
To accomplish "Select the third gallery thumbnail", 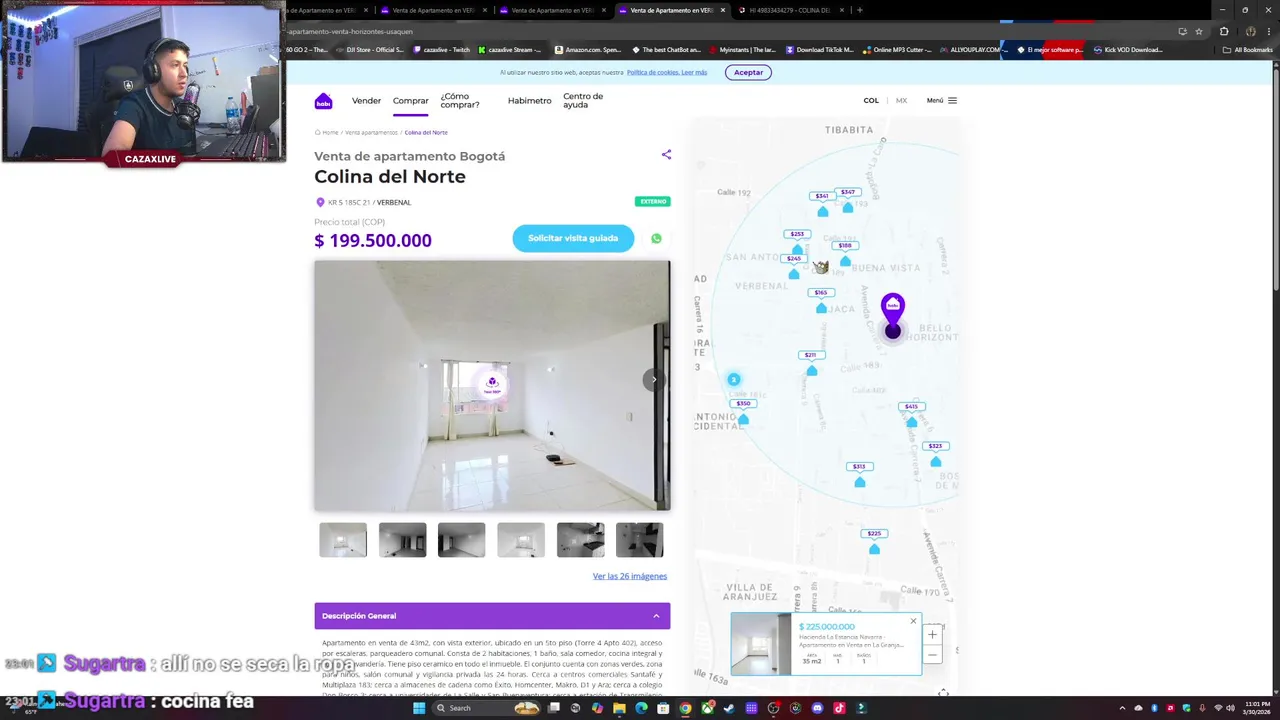I will [x=461, y=540].
